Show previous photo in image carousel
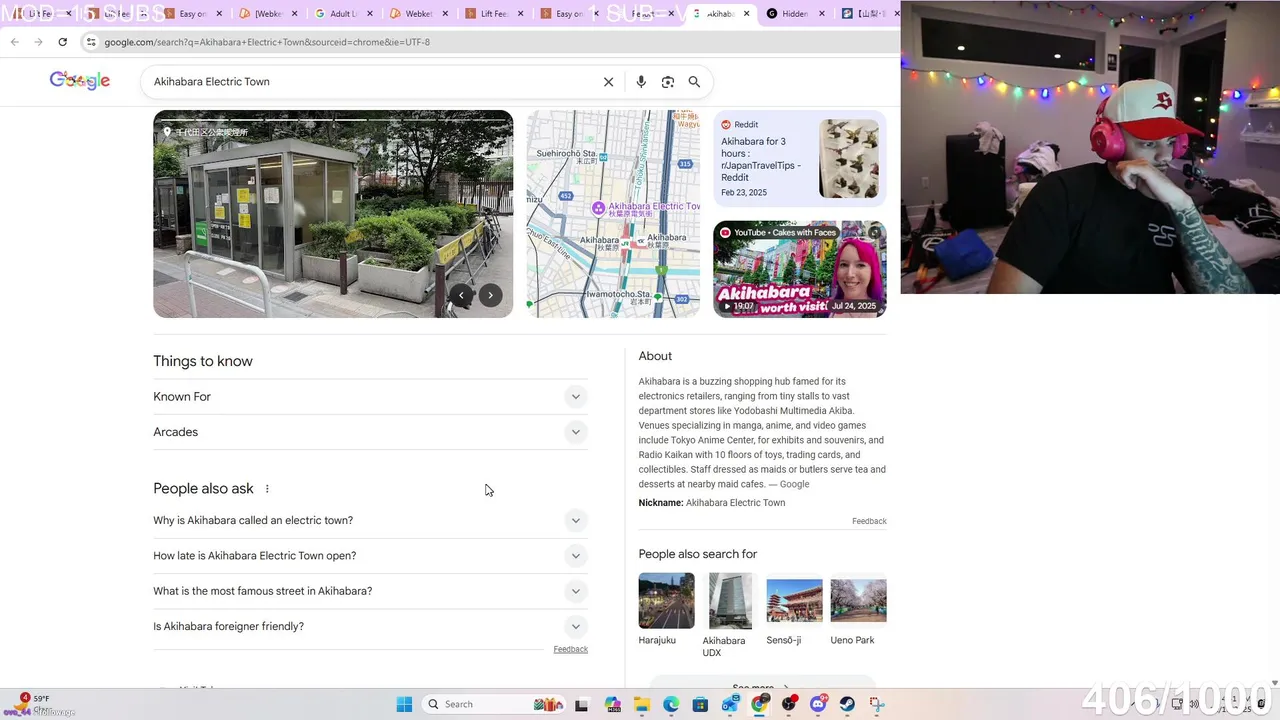The width and height of the screenshot is (1280, 720). pyautogui.click(x=461, y=295)
